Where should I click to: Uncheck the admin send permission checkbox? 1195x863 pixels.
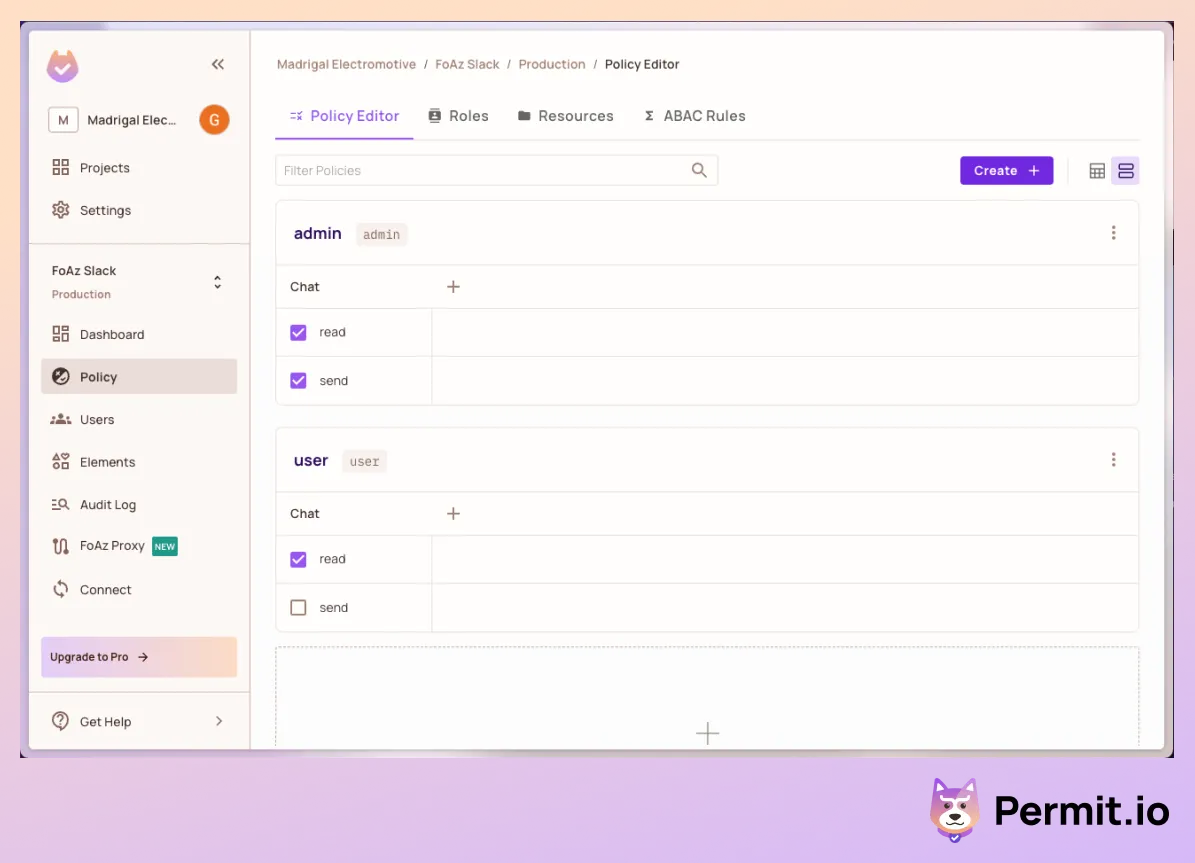[298, 381]
